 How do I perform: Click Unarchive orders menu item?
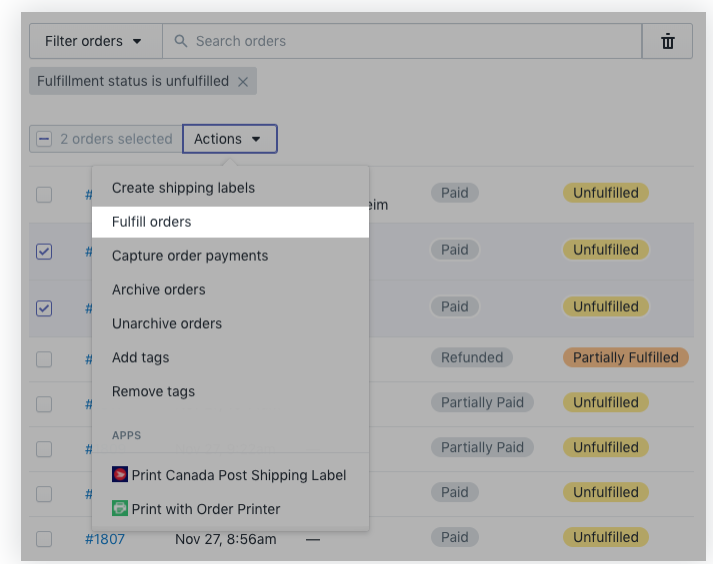click(167, 324)
